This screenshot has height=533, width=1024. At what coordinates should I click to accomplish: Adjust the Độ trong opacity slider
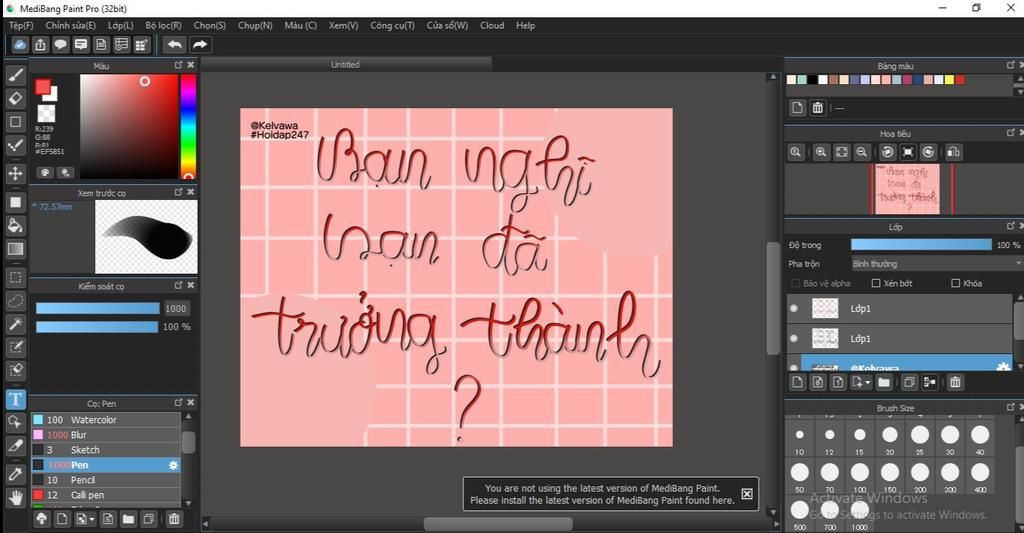pos(921,244)
